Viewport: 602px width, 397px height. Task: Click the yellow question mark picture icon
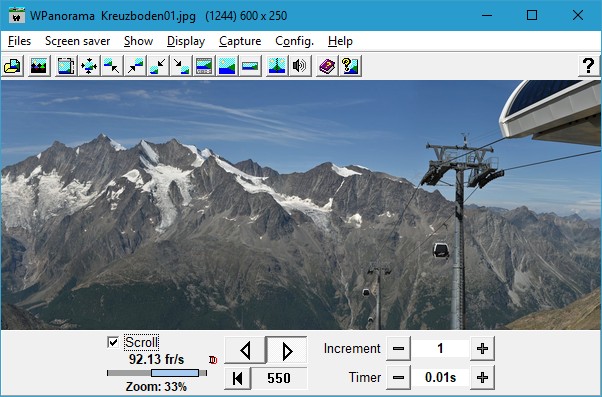[350, 66]
